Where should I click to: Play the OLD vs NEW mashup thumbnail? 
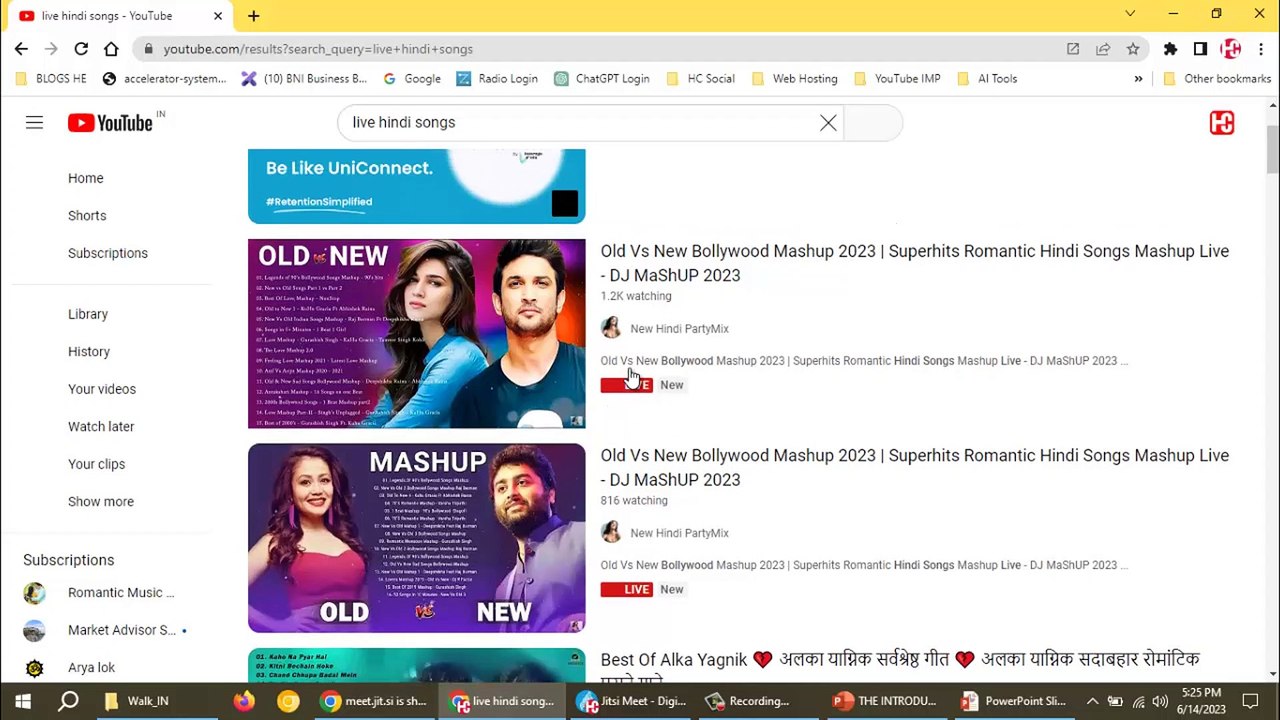(x=416, y=333)
